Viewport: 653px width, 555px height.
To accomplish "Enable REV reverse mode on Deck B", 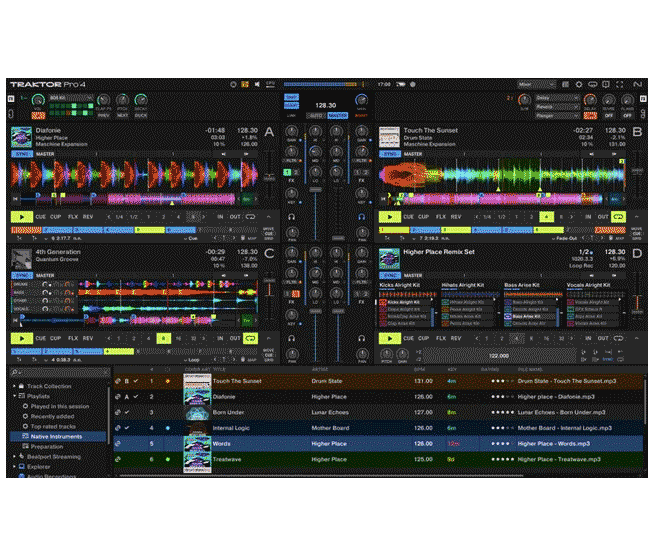I will coord(456,217).
